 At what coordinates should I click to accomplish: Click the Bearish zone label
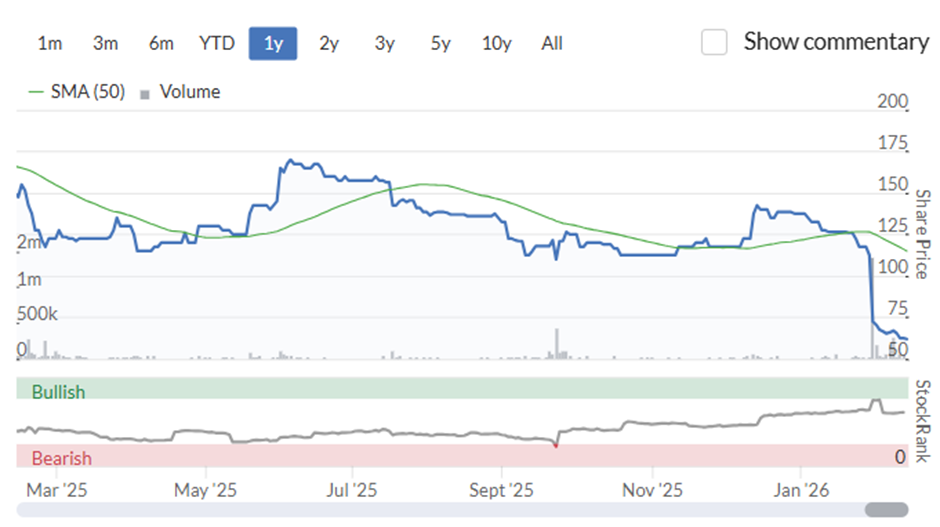pos(62,458)
